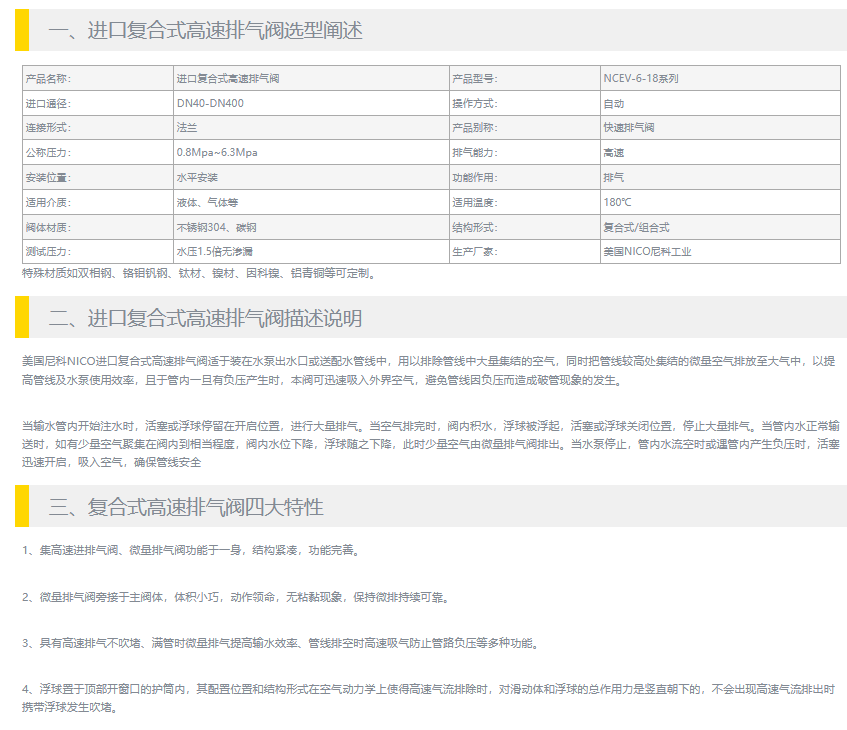Click the yellow bar beside section one heading
847x730 pixels.
[21, 30]
